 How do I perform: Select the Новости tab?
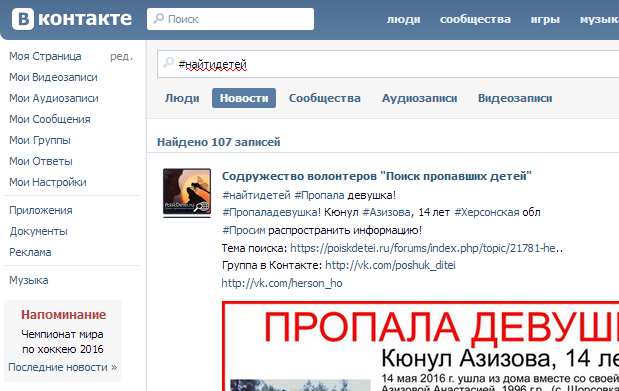pyautogui.click(x=244, y=98)
